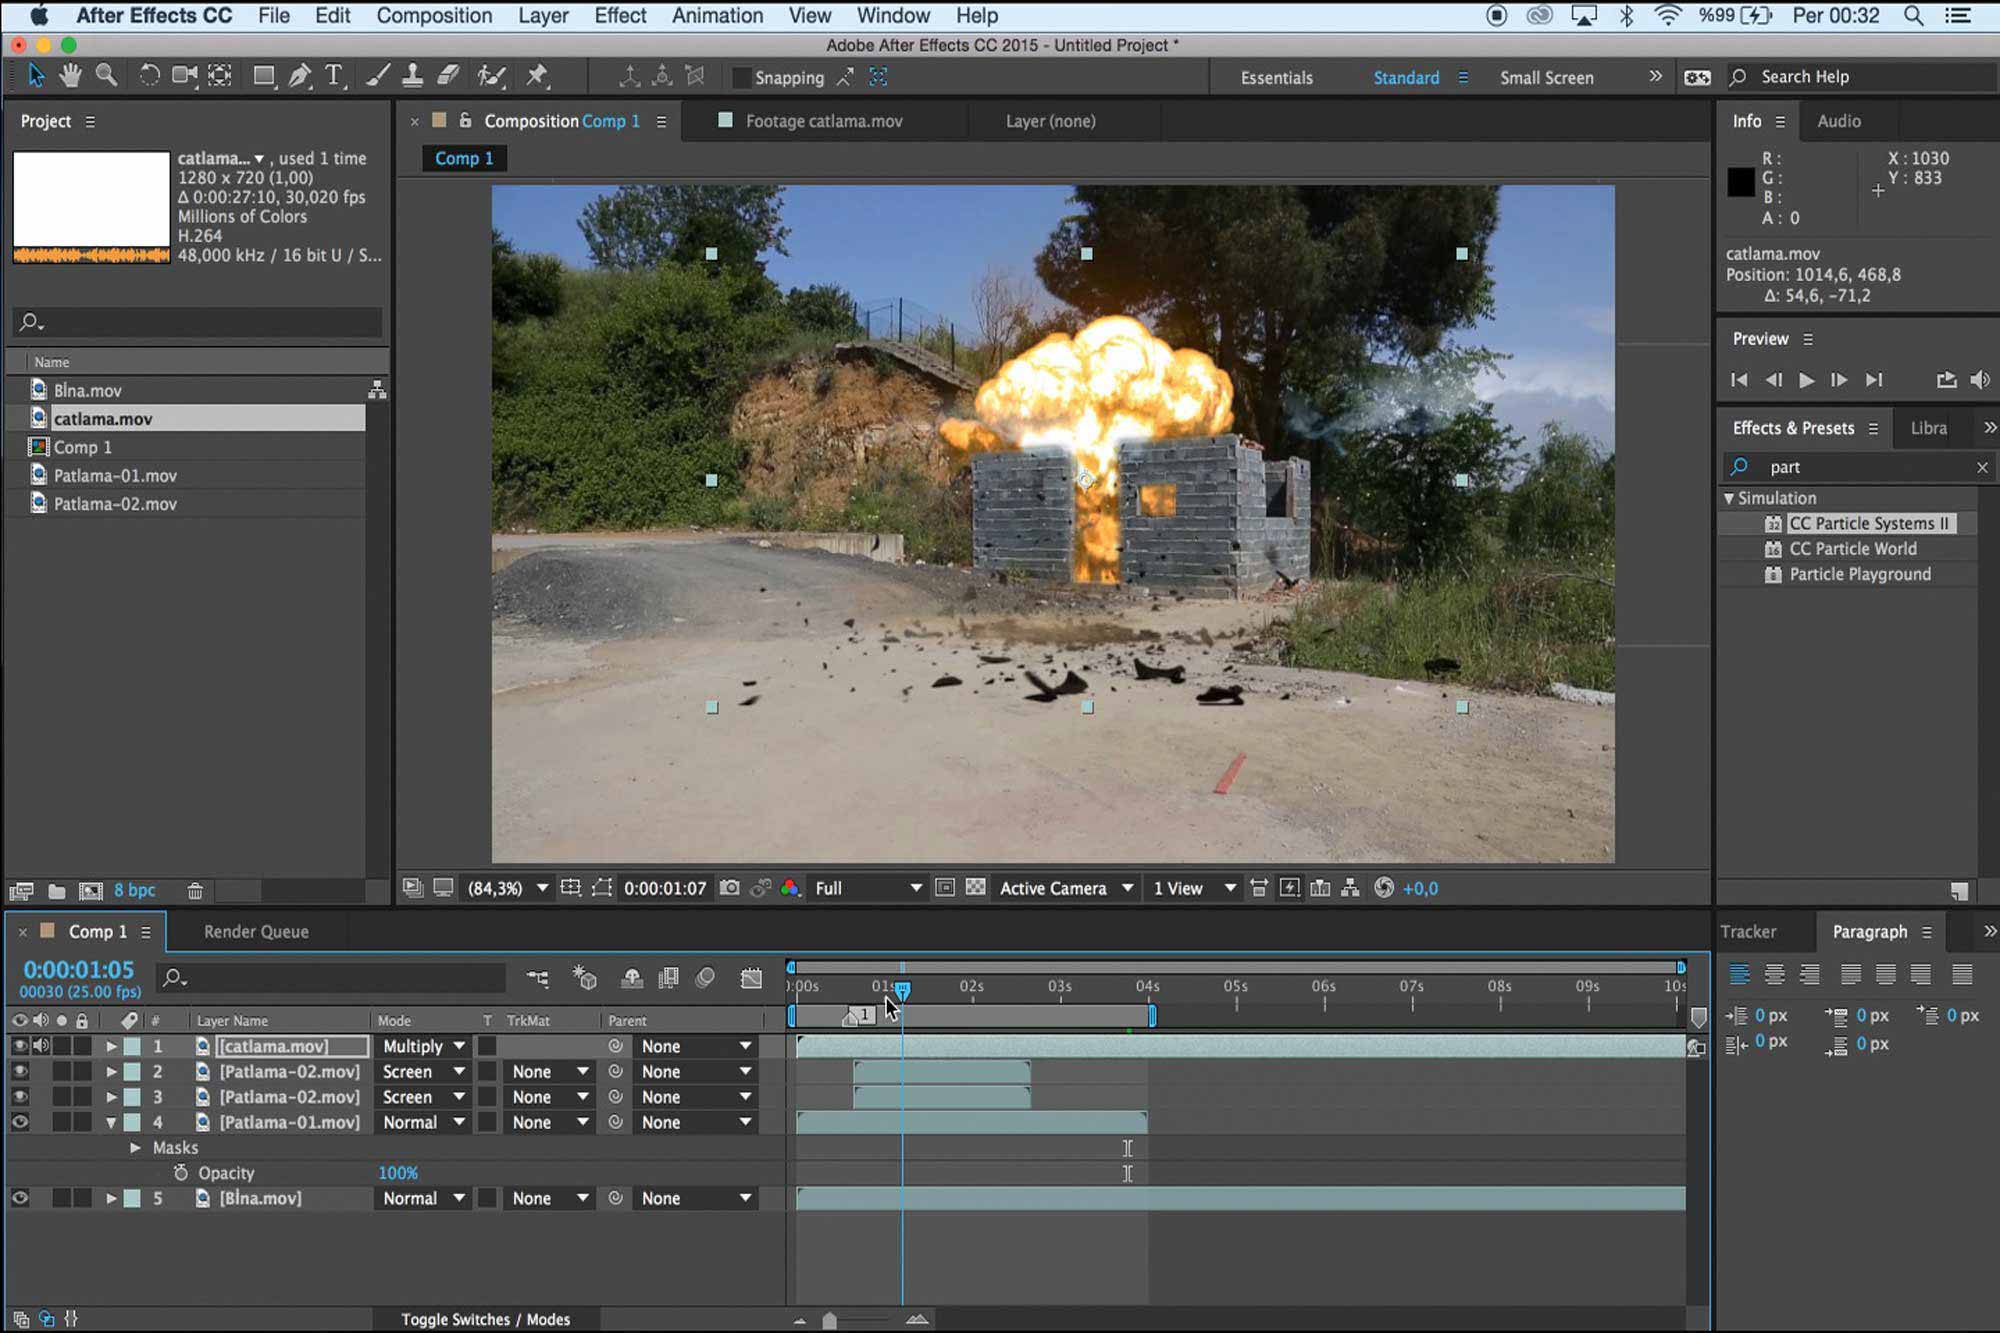Mute audio of the catlama.mov layer
This screenshot has width=2000, height=1333.
(x=40, y=1046)
